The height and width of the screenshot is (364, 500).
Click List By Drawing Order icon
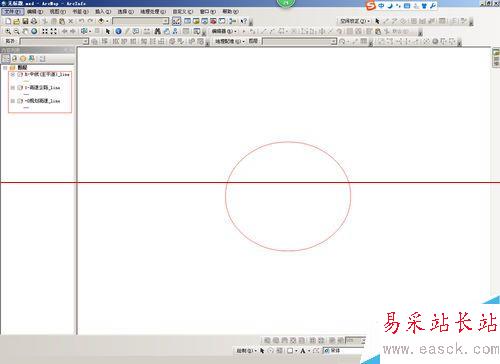click(x=6, y=59)
